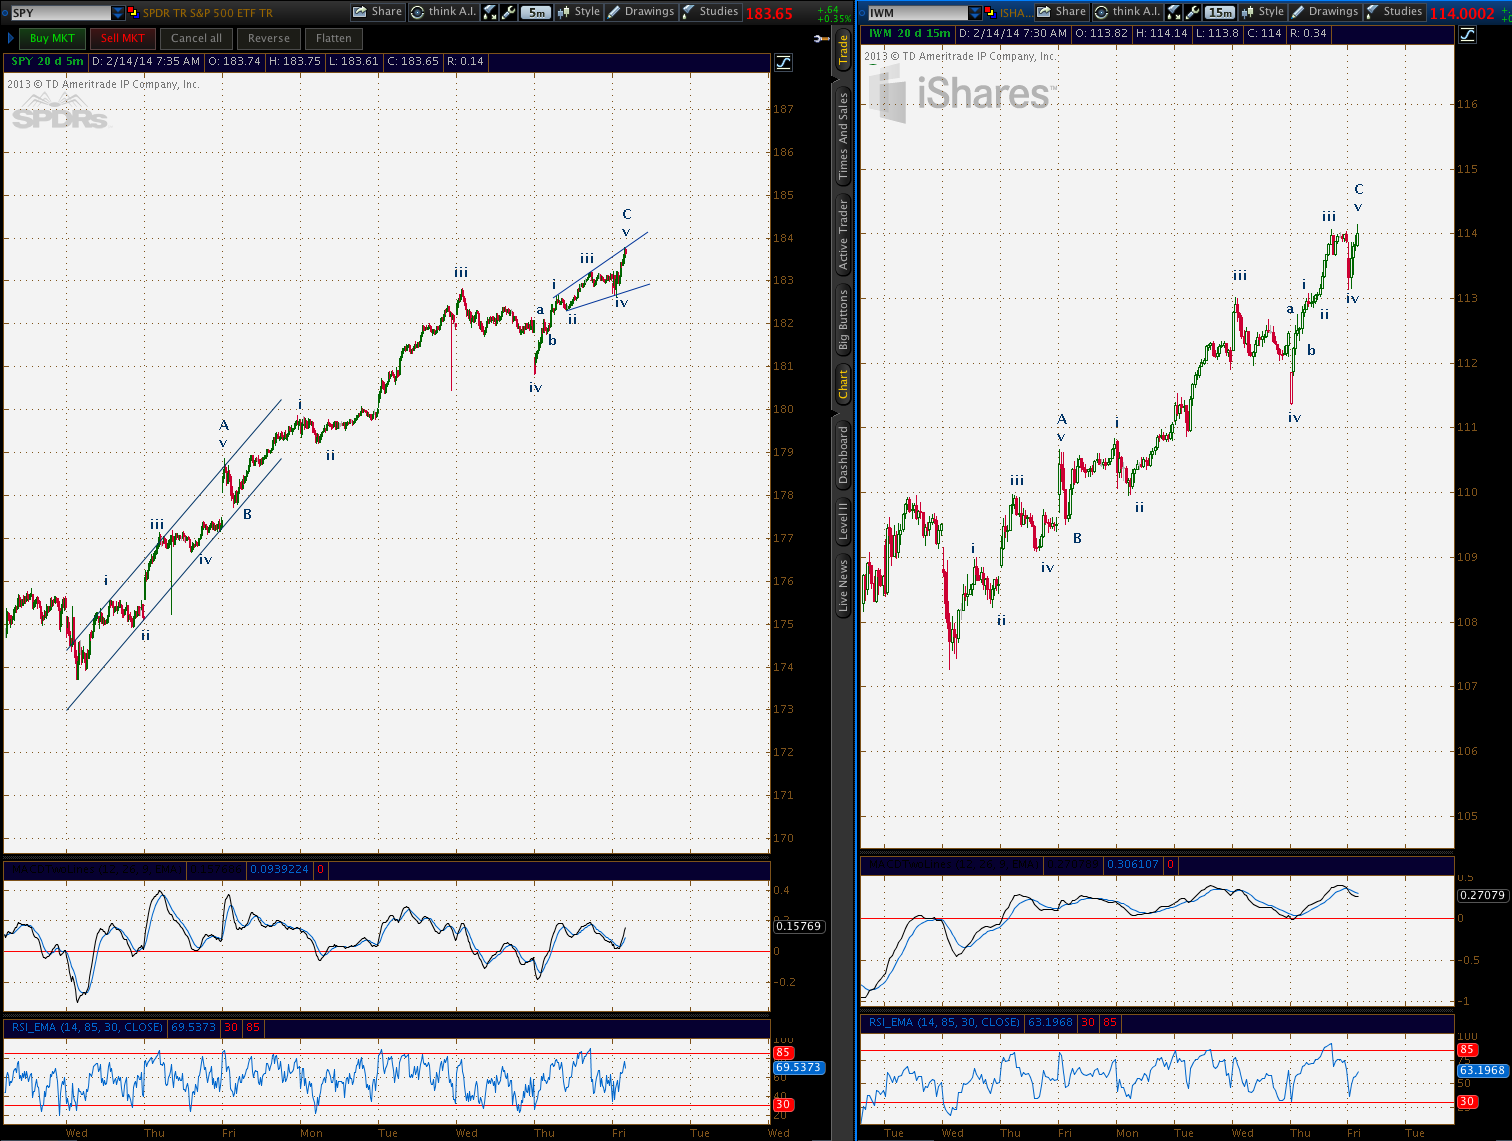Click the quick study flask icon on SPY chart
The image size is (1512, 1141).
click(x=491, y=13)
